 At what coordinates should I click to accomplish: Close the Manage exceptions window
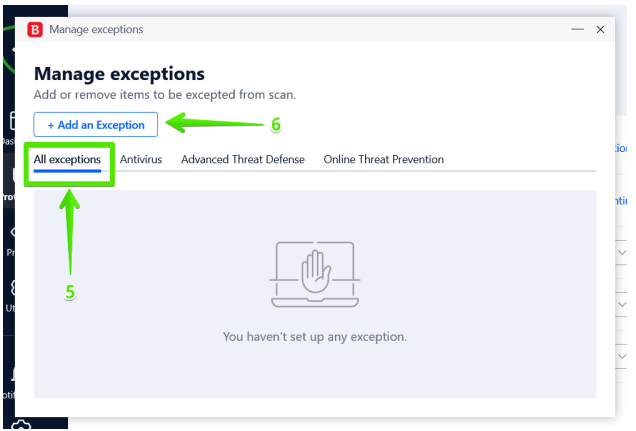(x=600, y=29)
